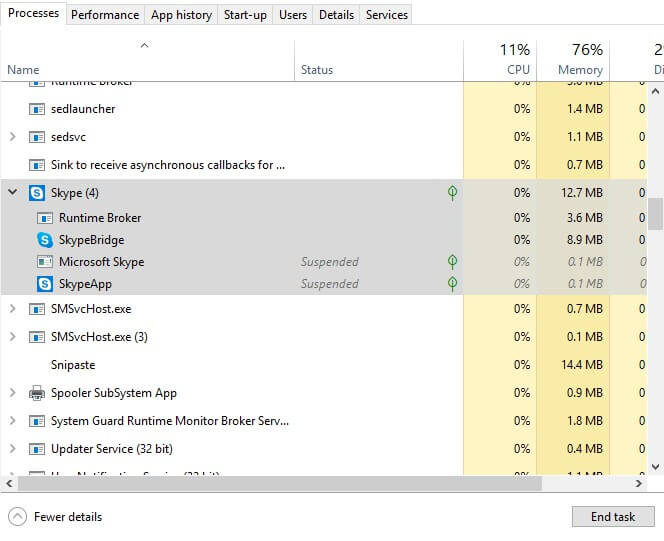The width and height of the screenshot is (664, 541).
Task: Sort by the CPU column header
Action: 500,60
